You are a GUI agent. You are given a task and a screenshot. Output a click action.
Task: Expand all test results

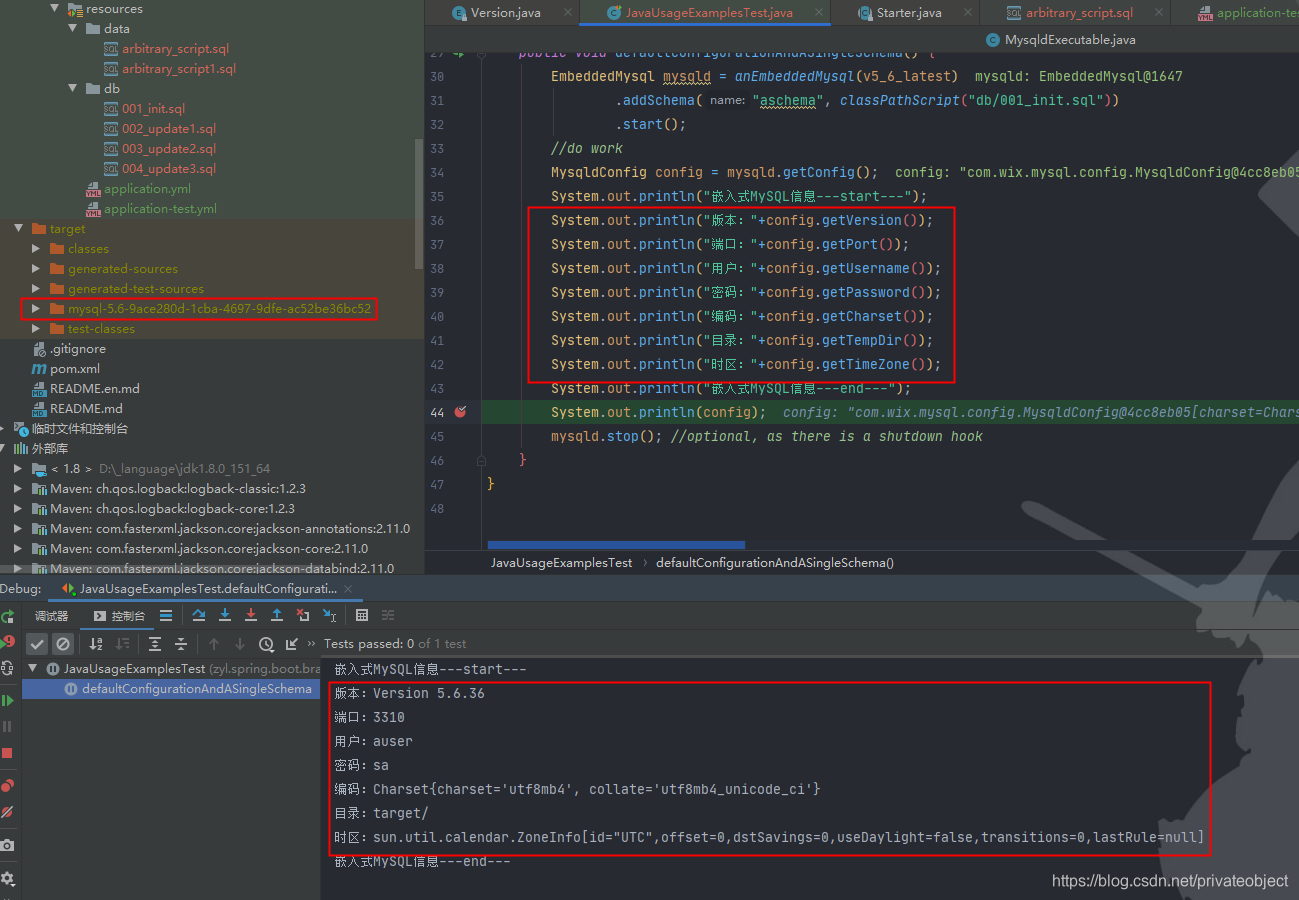[155, 644]
